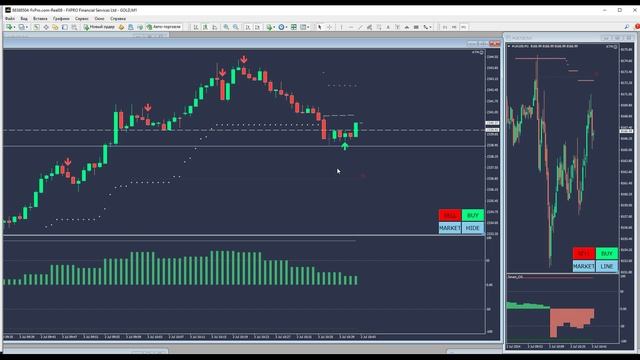Click the main chart price scale axis

[x=493, y=143]
